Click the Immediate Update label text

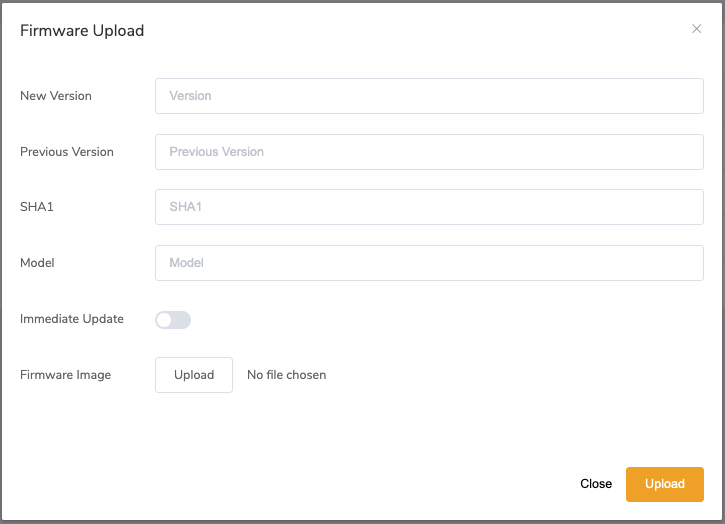coord(72,319)
